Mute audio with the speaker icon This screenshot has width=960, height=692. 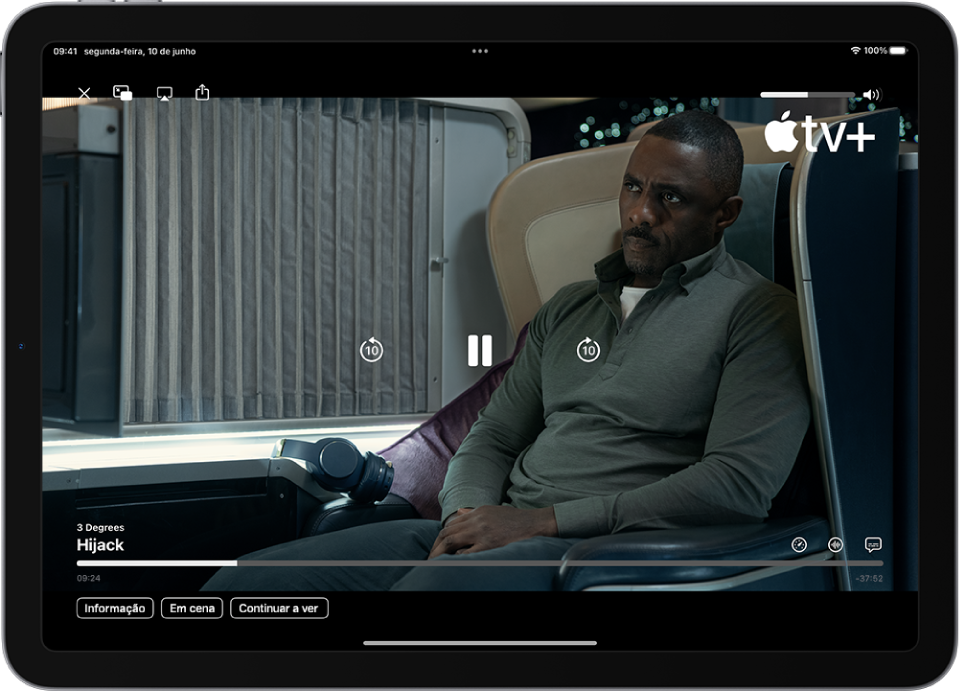(871, 94)
